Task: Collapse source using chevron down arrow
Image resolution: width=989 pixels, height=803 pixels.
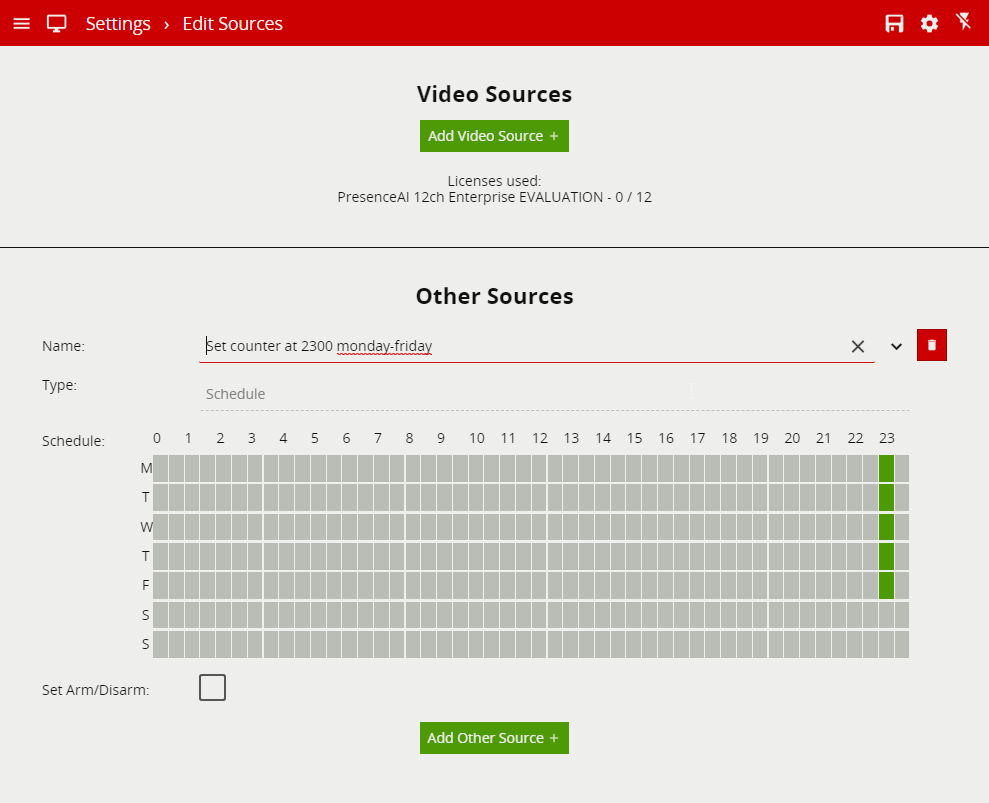Action: point(896,346)
